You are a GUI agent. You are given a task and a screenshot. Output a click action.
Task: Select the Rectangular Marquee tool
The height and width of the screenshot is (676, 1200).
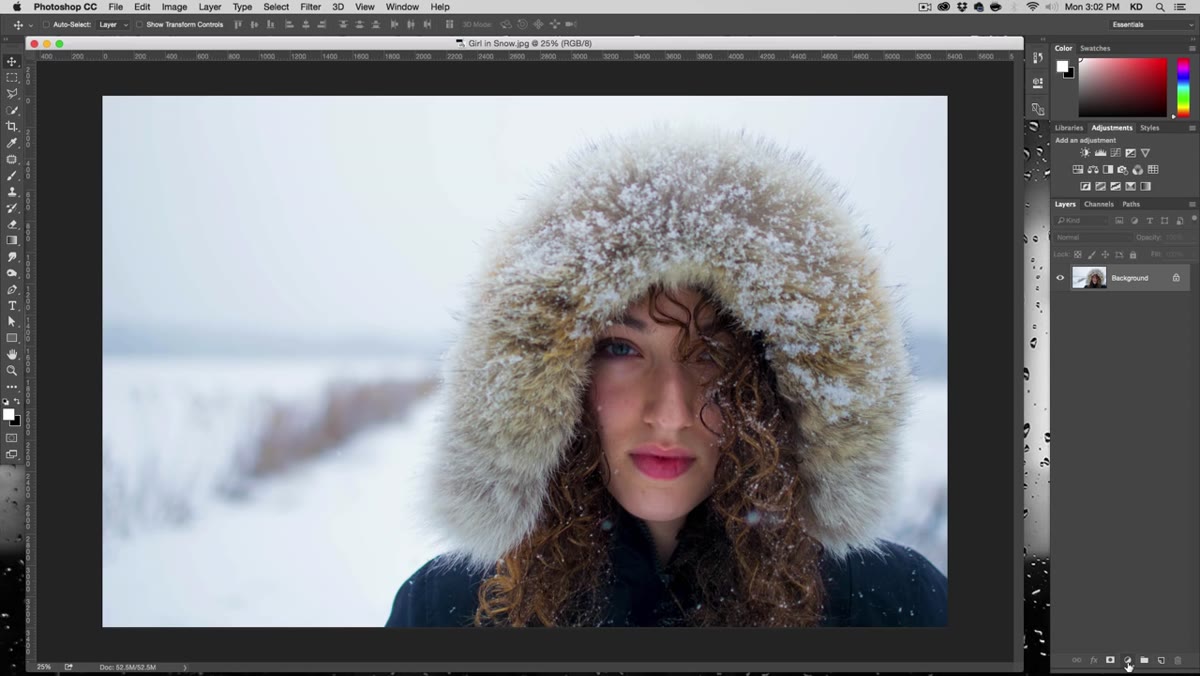click(12, 77)
